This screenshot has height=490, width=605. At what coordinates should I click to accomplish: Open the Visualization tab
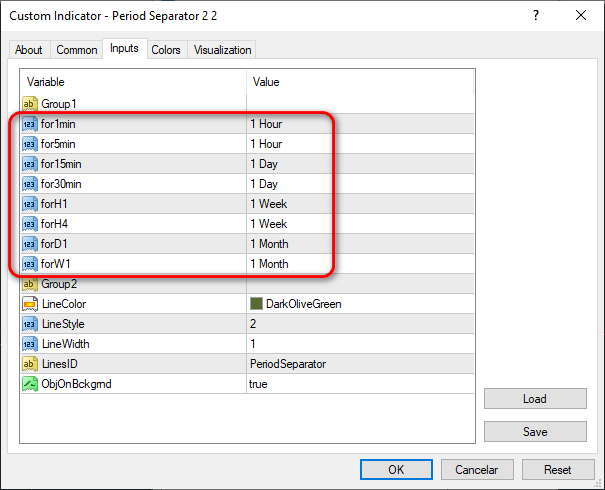223,50
